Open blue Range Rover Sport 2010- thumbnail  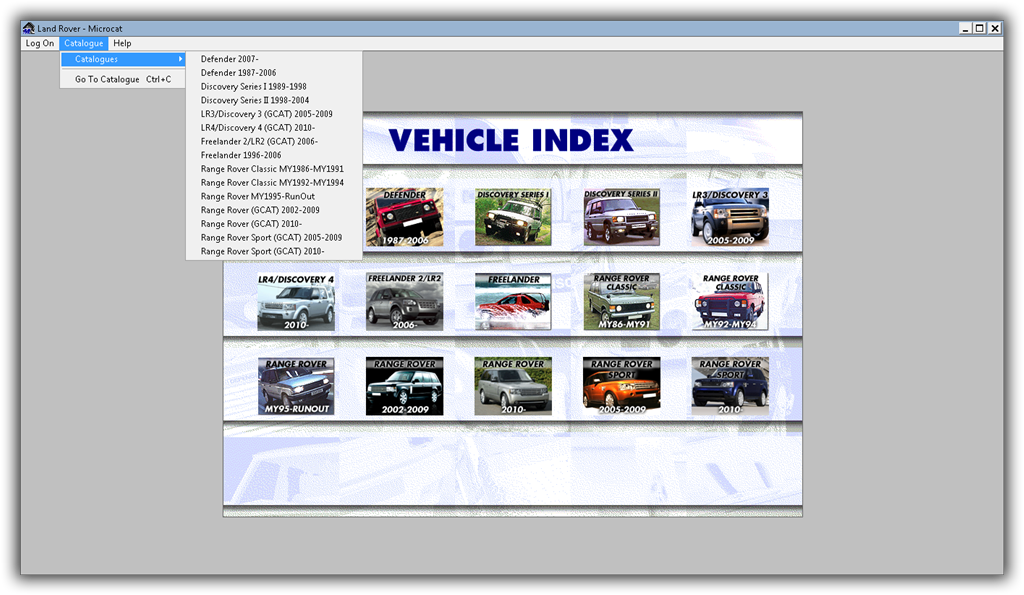(730, 386)
